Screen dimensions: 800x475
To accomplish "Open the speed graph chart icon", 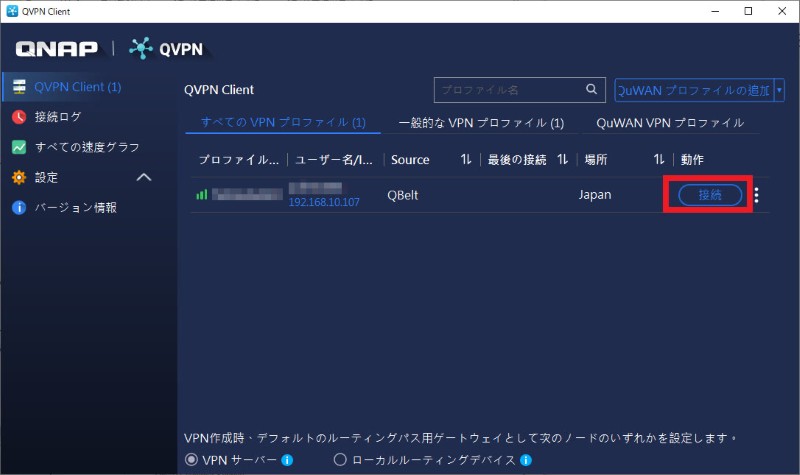I will coord(19,147).
